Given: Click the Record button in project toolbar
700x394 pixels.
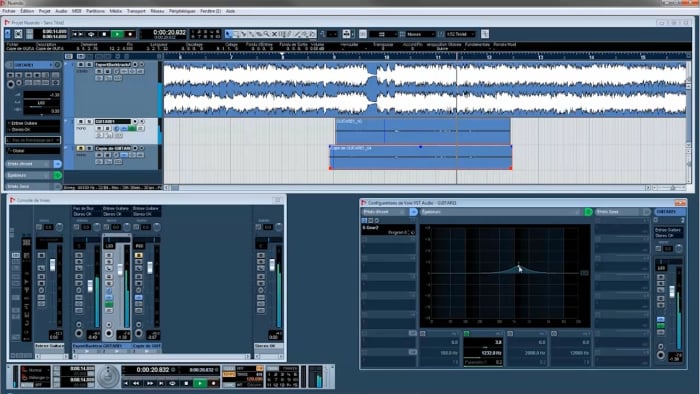Looking at the screenshot, I should (130, 34).
